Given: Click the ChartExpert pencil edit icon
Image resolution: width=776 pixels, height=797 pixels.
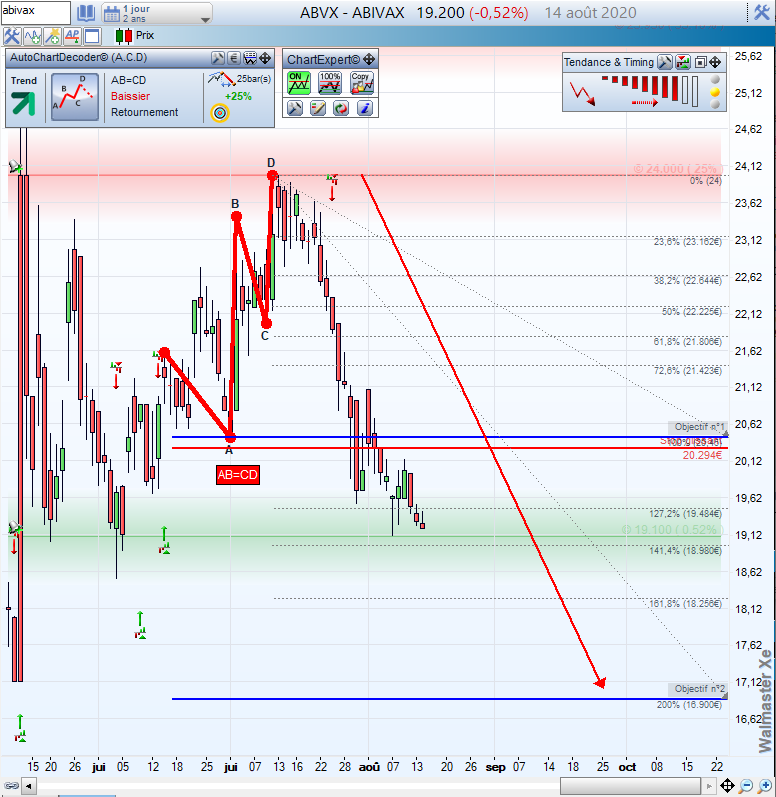Looking at the screenshot, I should pyautogui.click(x=318, y=108).
